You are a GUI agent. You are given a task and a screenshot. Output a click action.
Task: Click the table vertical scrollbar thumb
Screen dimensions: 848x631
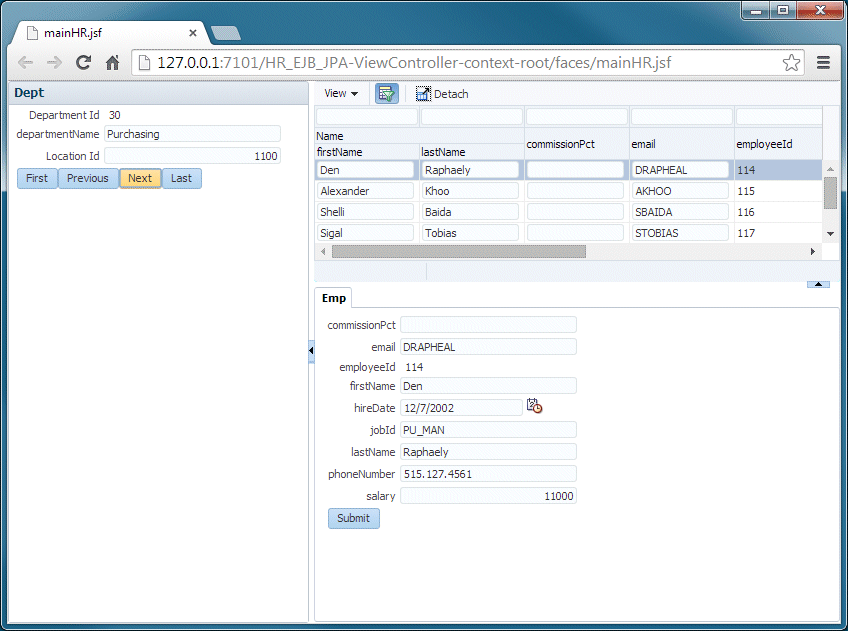830,192
